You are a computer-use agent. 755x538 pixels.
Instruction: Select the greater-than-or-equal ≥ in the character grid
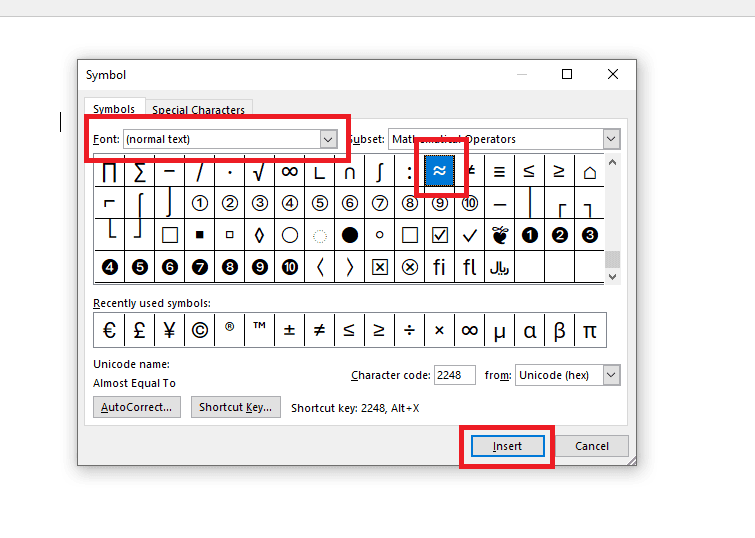[x=559, y=171]
